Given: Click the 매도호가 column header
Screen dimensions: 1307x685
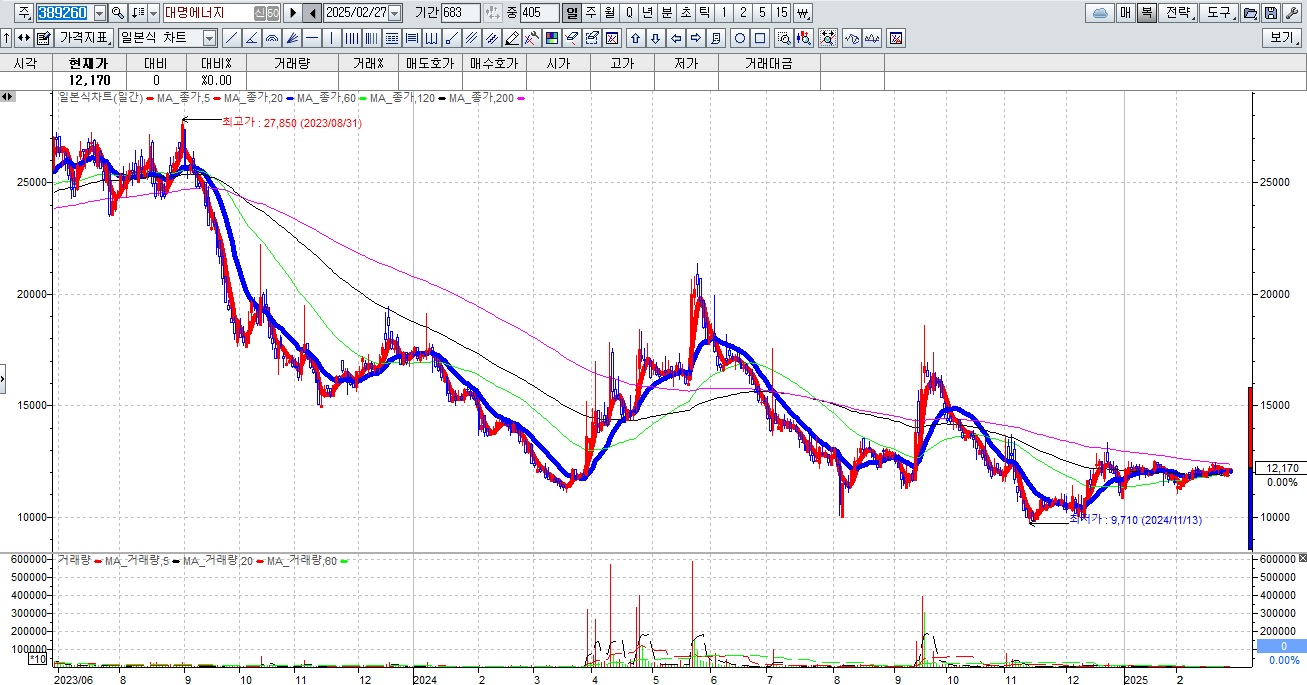Looking at the screenshot, I should pos(429,63).
